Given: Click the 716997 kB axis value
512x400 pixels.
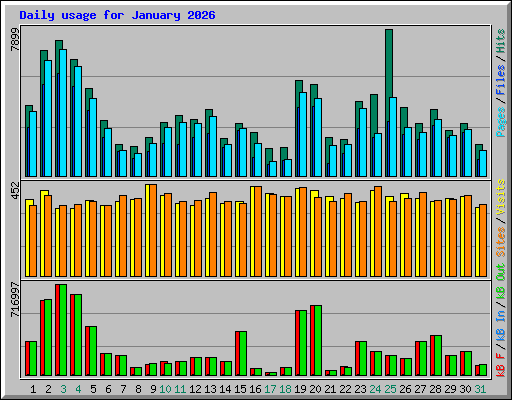Looking at the screenshot, I should (15, 300).
